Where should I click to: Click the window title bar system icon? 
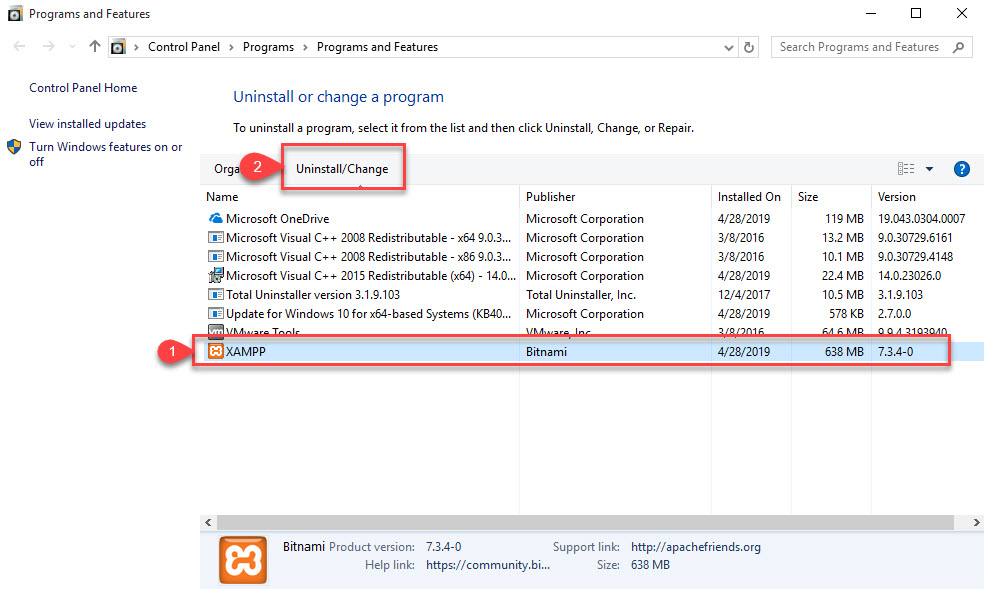tap(15, 13)
